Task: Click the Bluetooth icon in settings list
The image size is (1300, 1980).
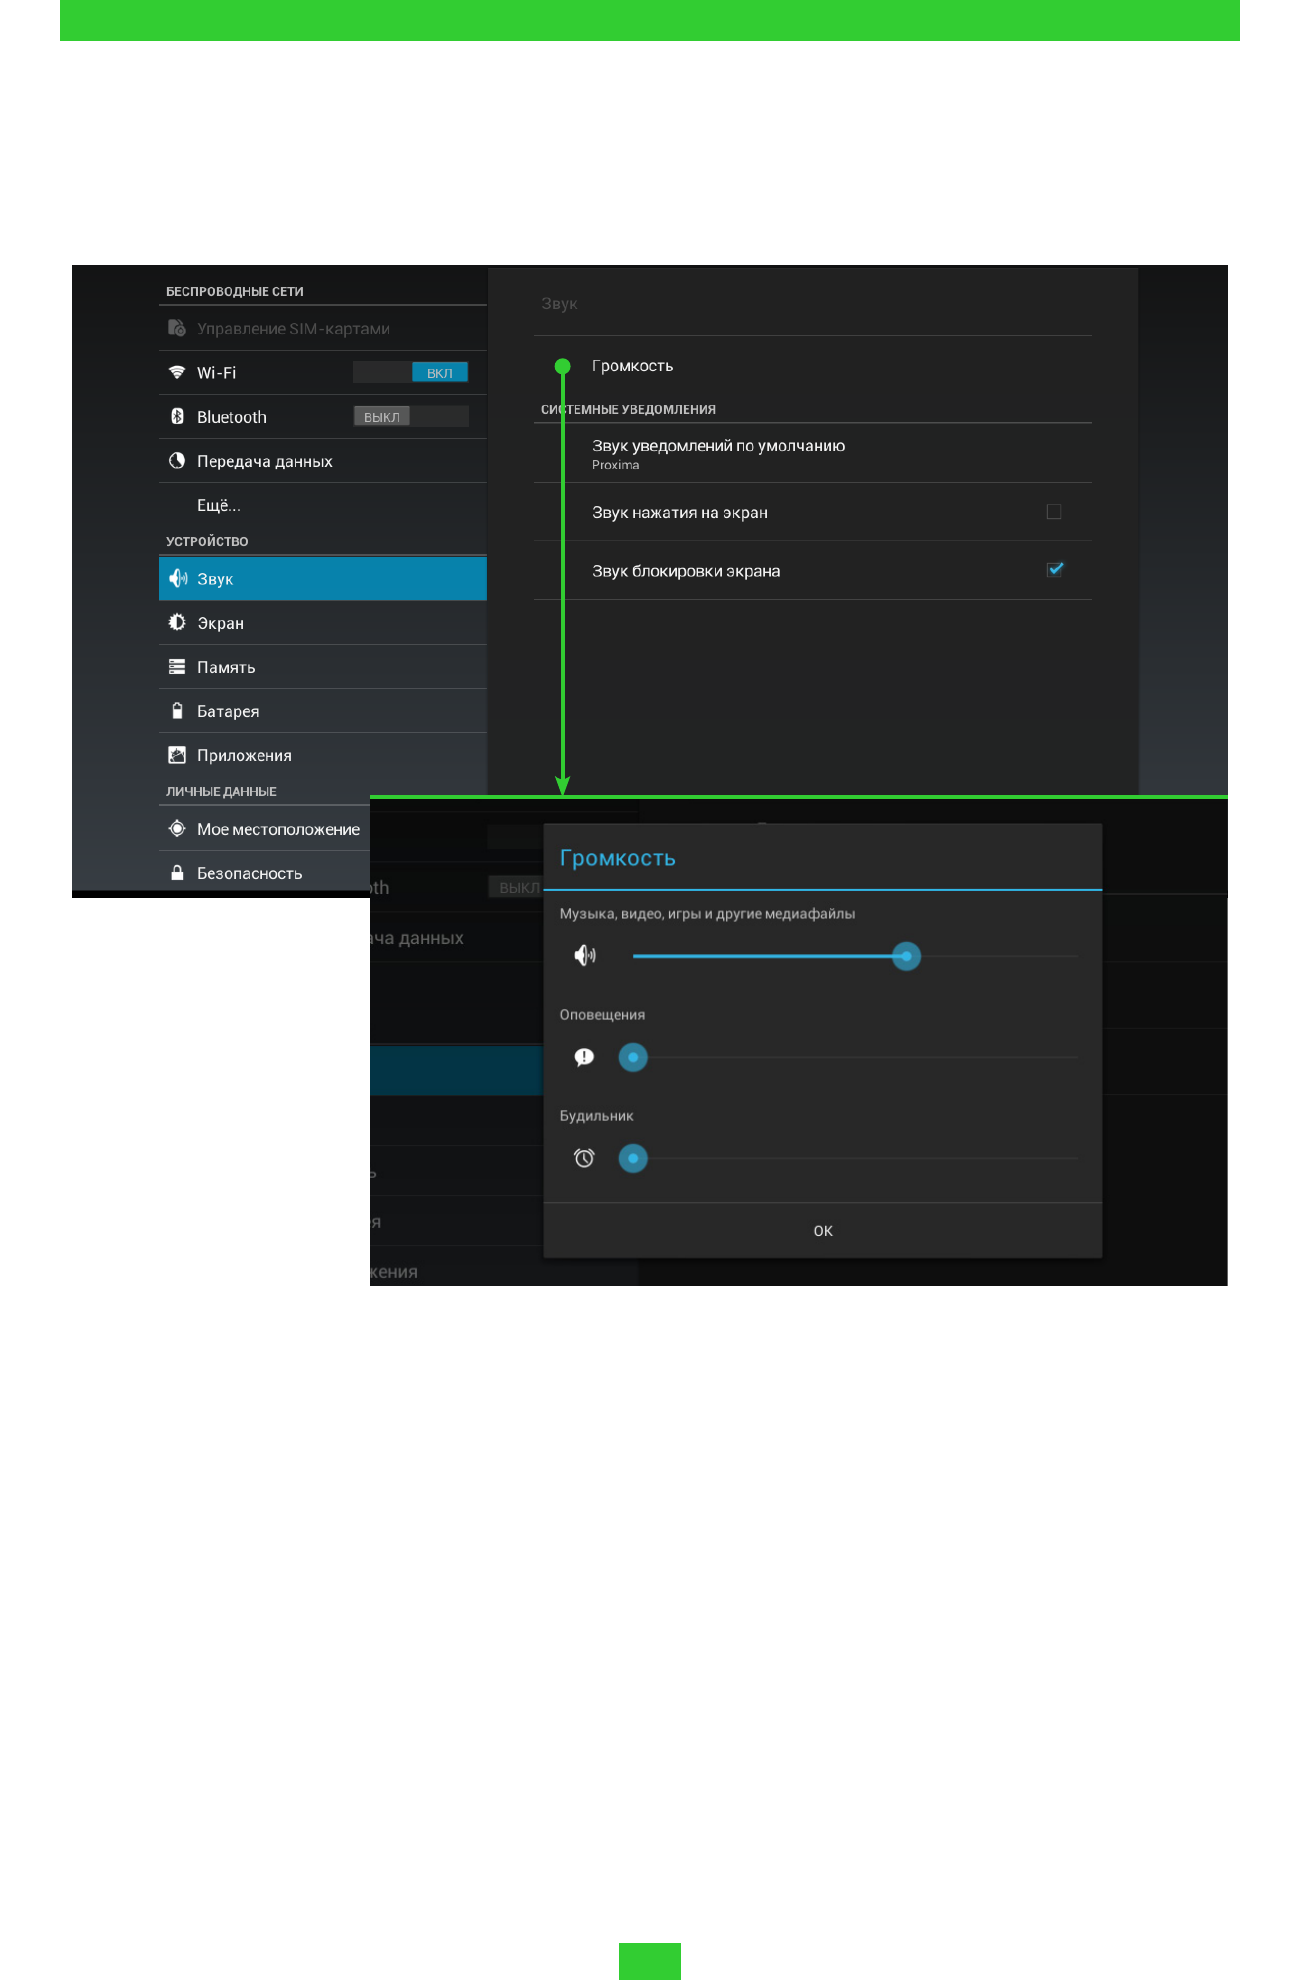Action: pyautogui.click(x=177, y=416)
